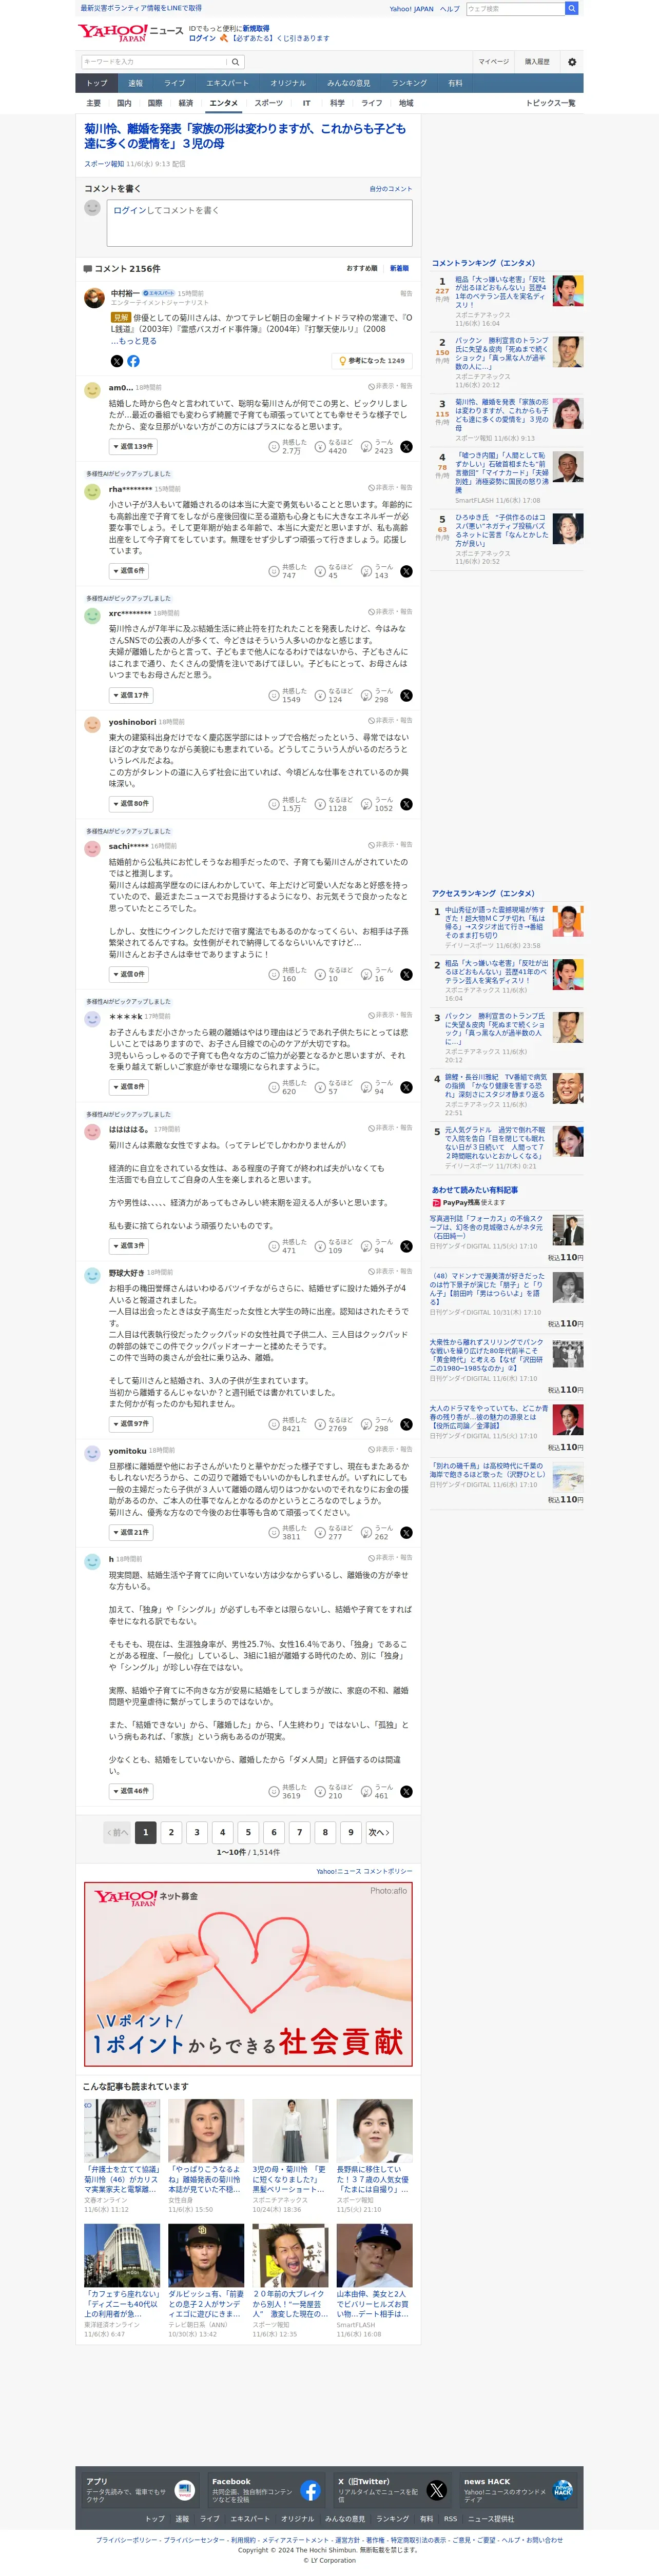The image size is (659, 2576).
Task: Click the web search magnifier button
Action: pos(572,8)
